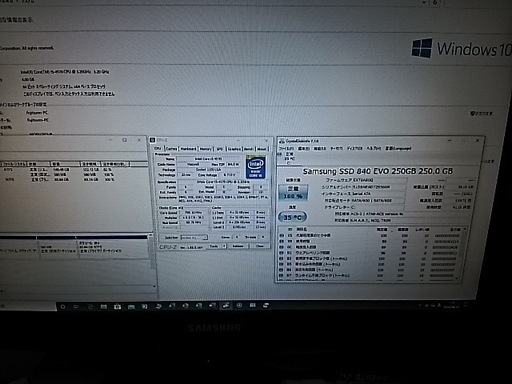Open the ファイル(F) menu in CrystalDiskInfo
This screenshot has width=512, height=384.
click(x=287, y=148)
